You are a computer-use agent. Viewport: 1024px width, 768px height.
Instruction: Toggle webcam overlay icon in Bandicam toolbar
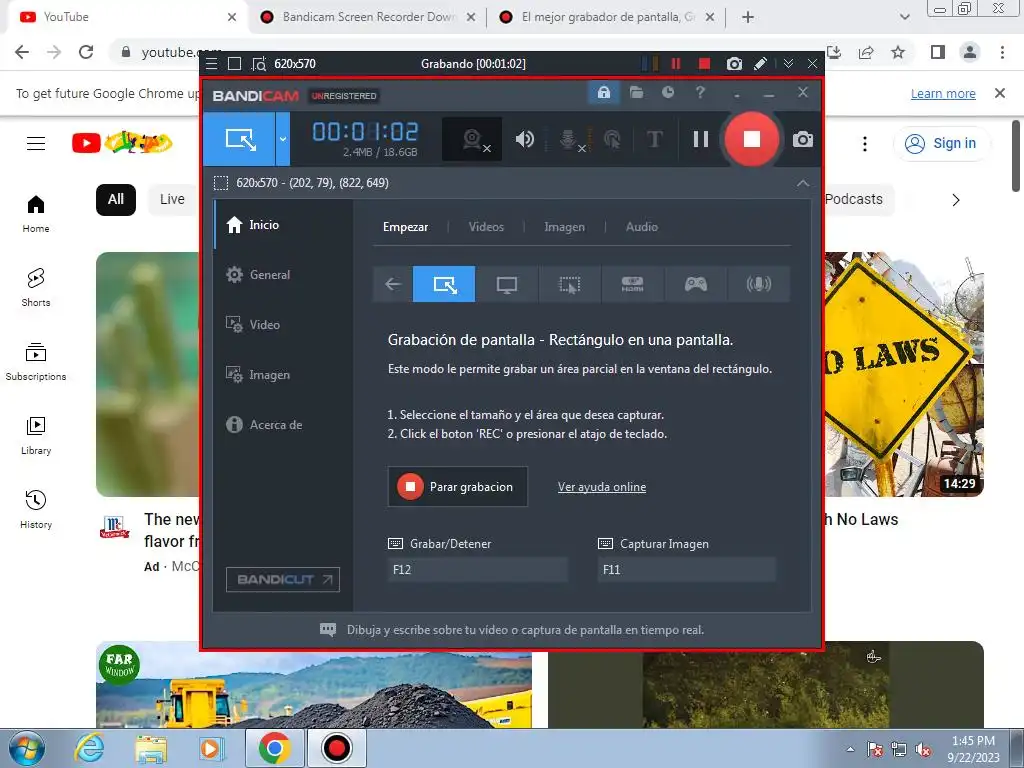(472, 139)
